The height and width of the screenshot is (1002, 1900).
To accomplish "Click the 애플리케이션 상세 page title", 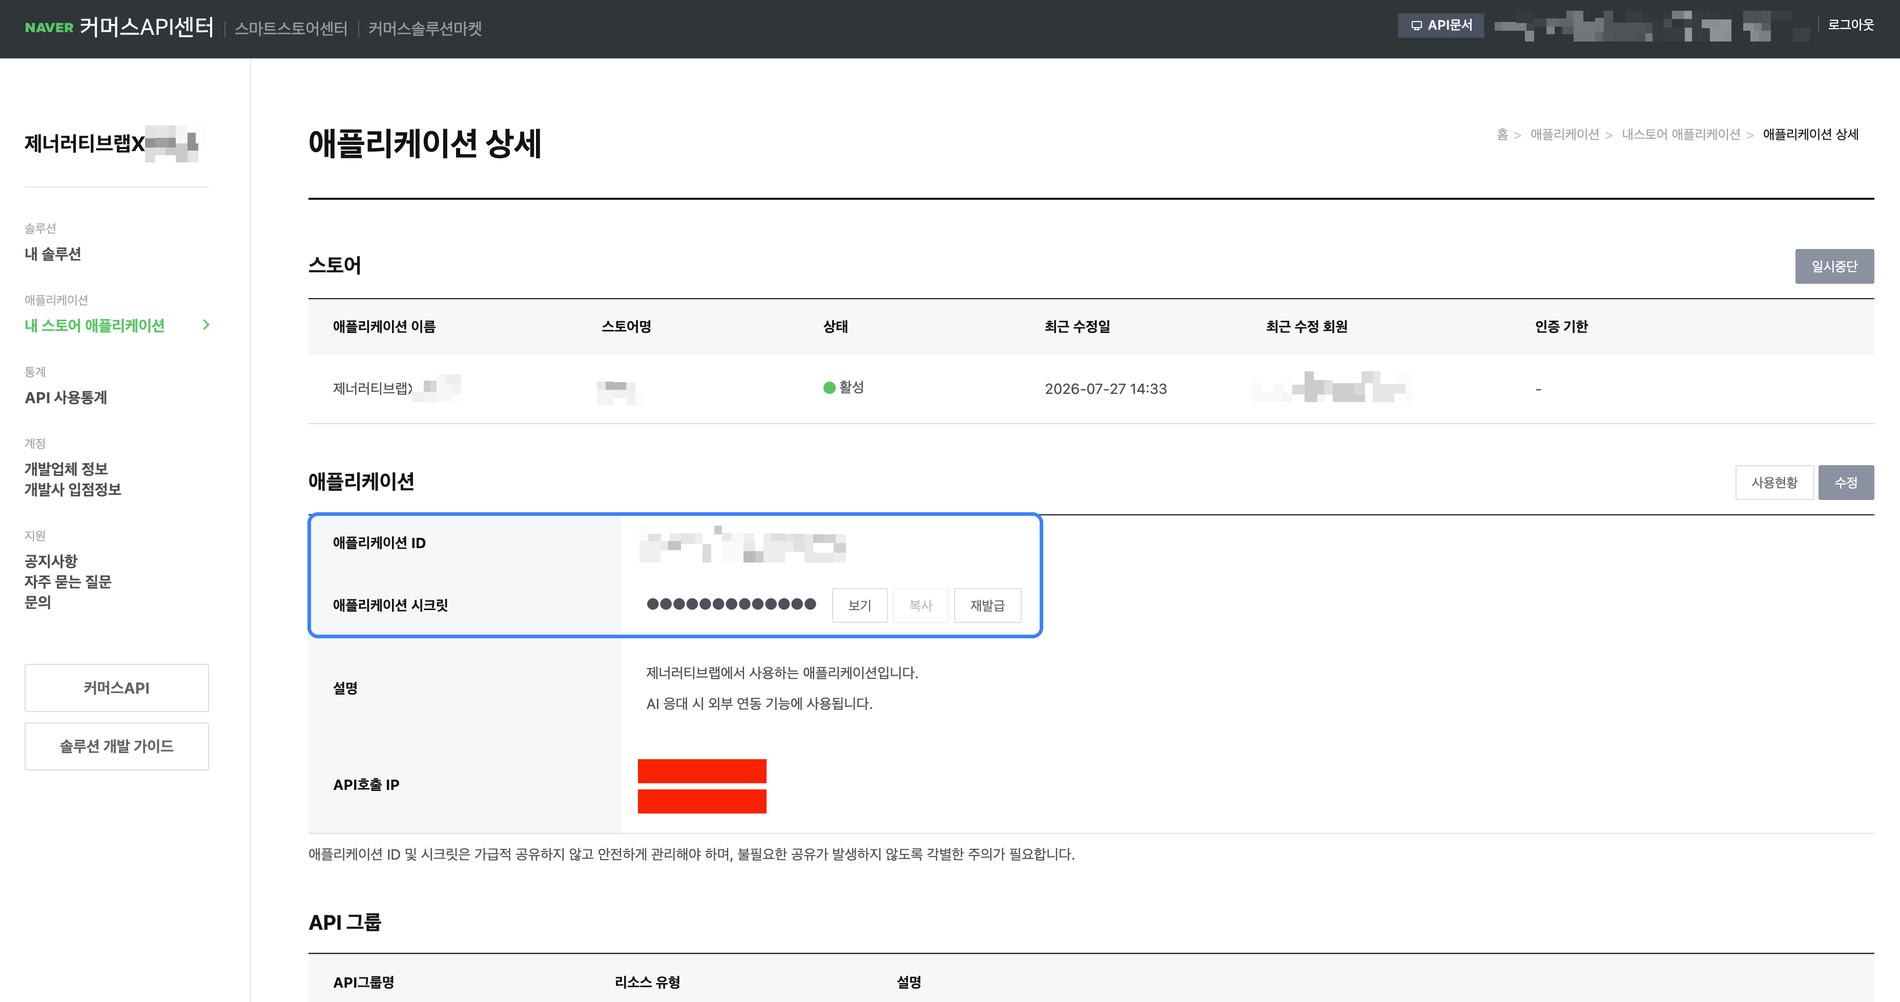I will tap(425, 143).
